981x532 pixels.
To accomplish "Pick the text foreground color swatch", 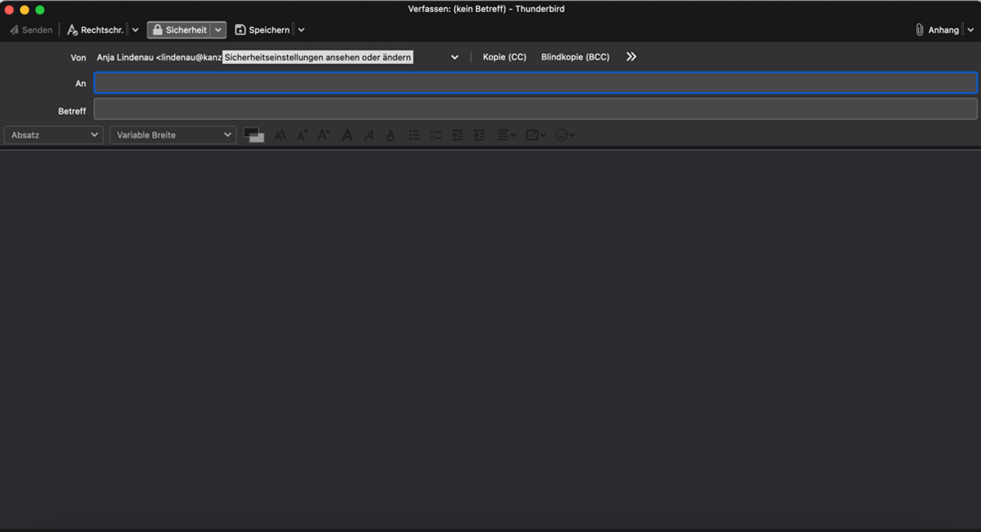I will 251,133.
